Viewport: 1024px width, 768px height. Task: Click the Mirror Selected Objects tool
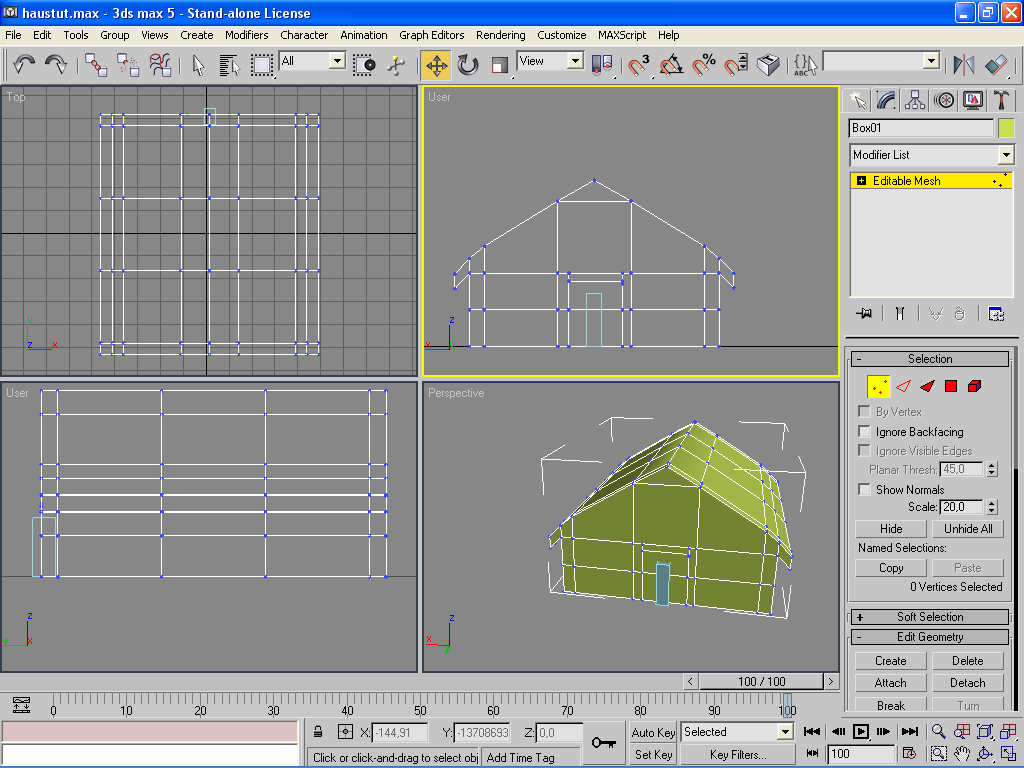coord(964,66)
